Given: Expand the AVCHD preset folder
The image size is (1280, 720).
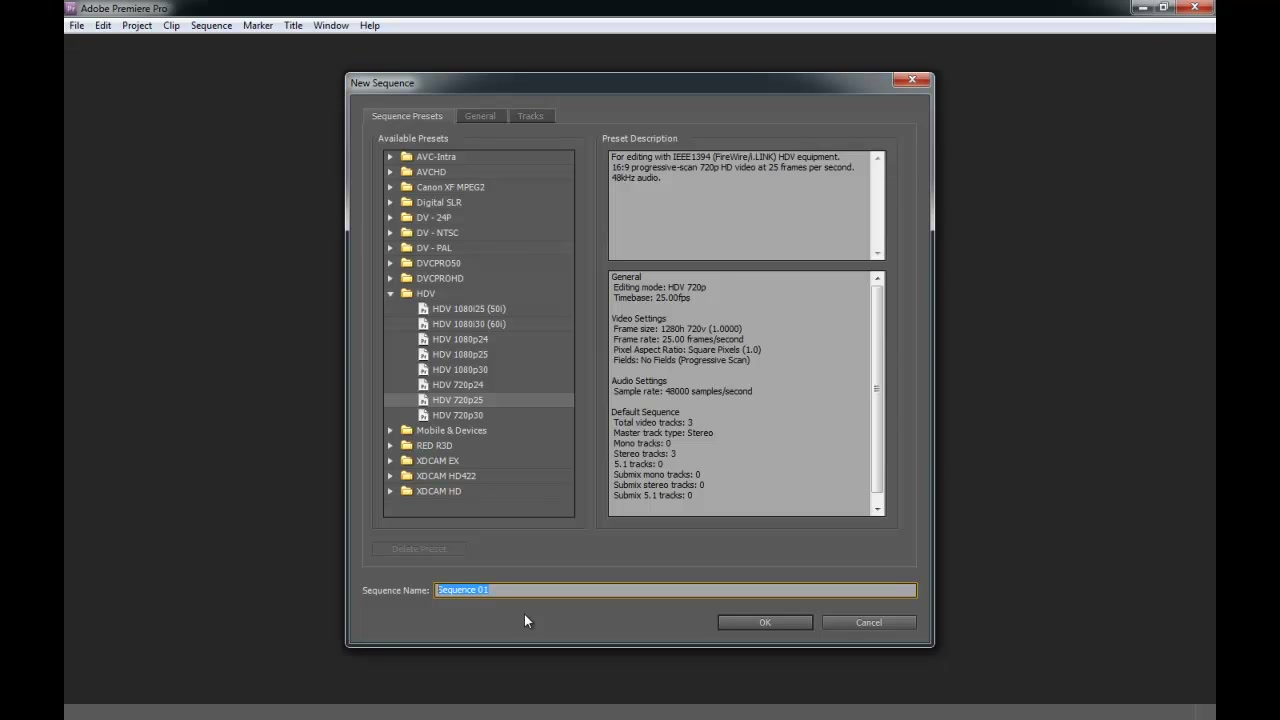Looking at the screenshot, I should 391,172.
